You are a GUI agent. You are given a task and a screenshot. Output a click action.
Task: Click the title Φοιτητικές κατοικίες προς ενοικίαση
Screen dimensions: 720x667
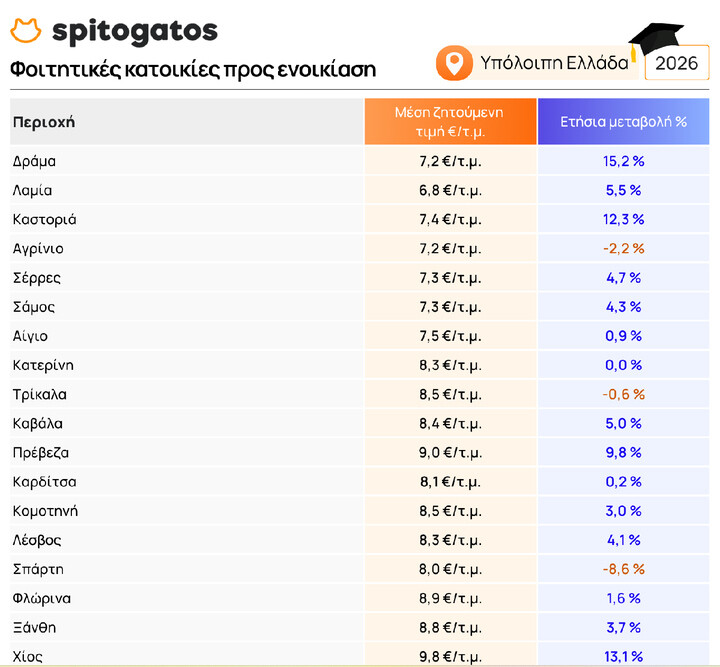[x=193, y=69]
